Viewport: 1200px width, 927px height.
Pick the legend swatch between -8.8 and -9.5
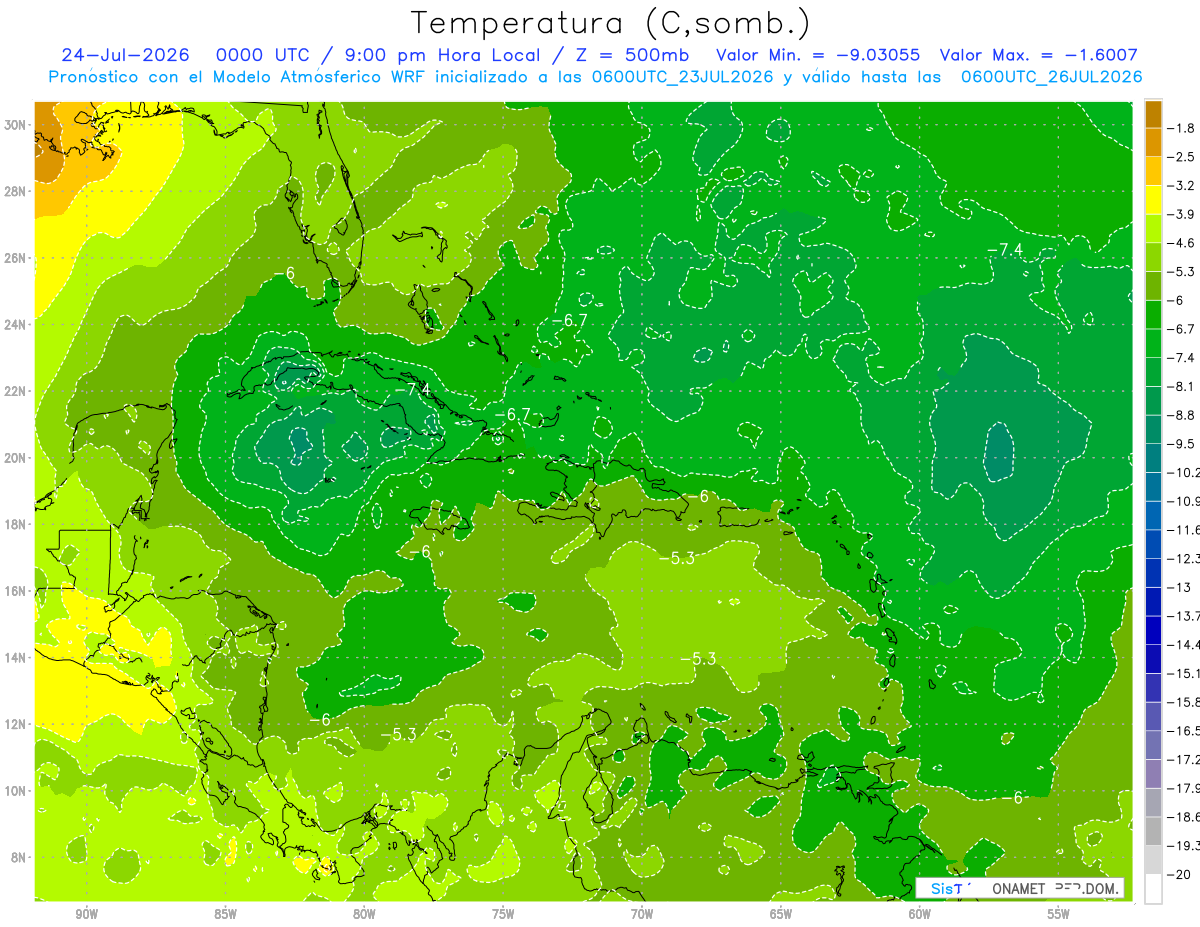pos(1153,429)
